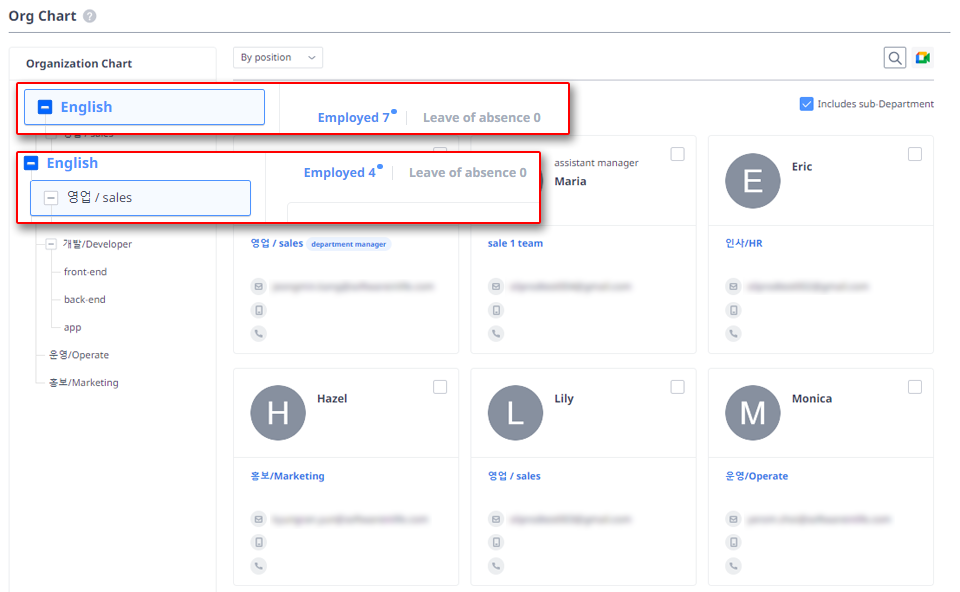This screenshot has height=592, width=960.
Task: Click the telephone icon on Monica's card
Action: pos(733,566)
